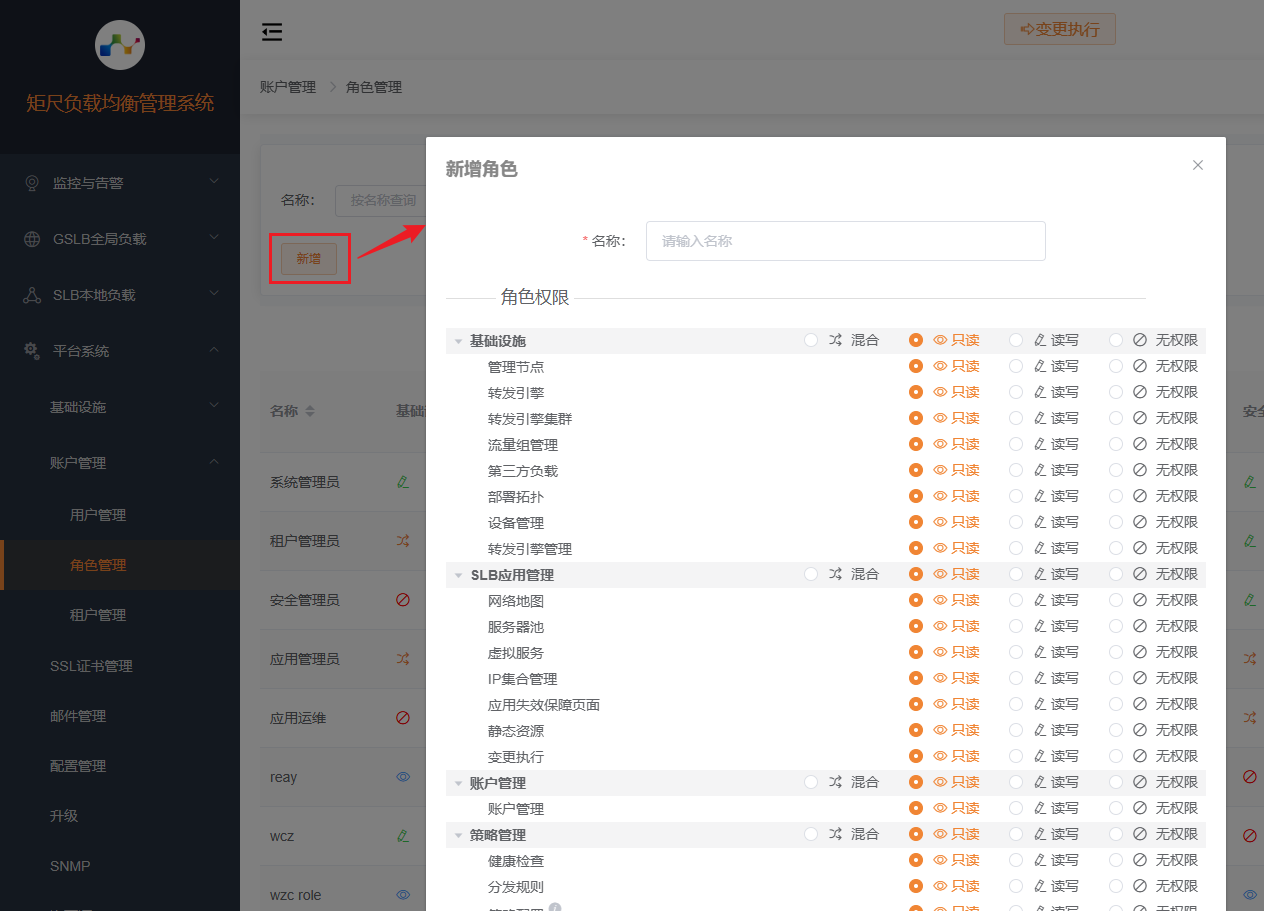
Task: Collapse the 策略管理 permission group
Action: click(459, 835)
